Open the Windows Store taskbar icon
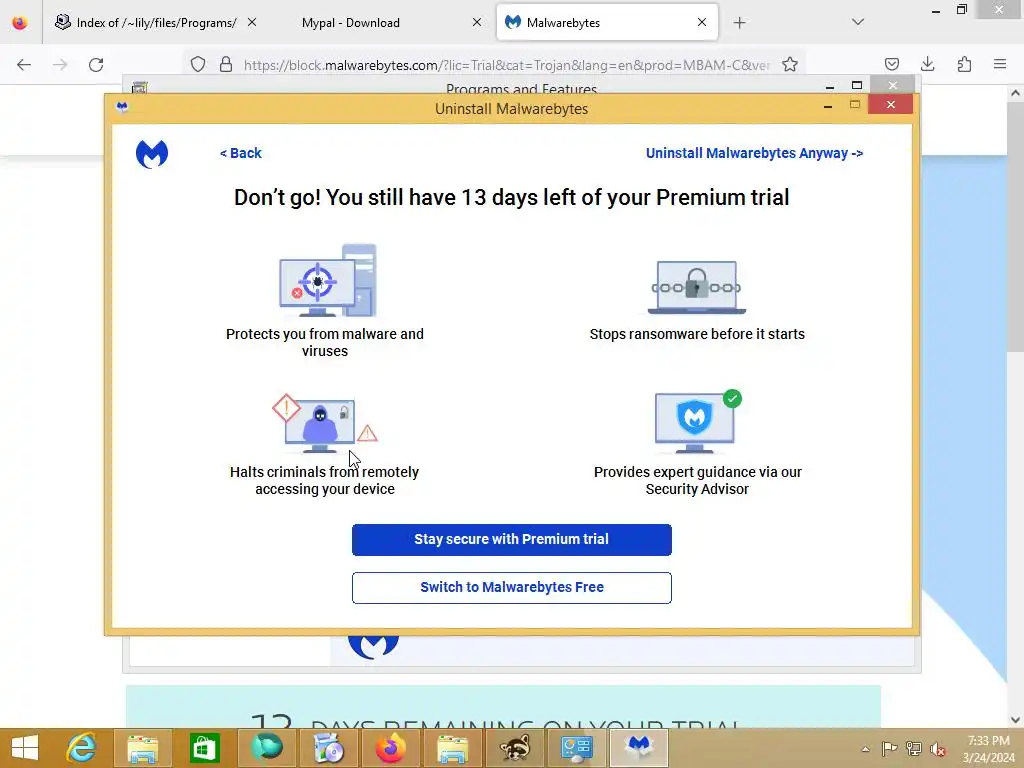Screen dimensions: 1024x768 [204, 748]
